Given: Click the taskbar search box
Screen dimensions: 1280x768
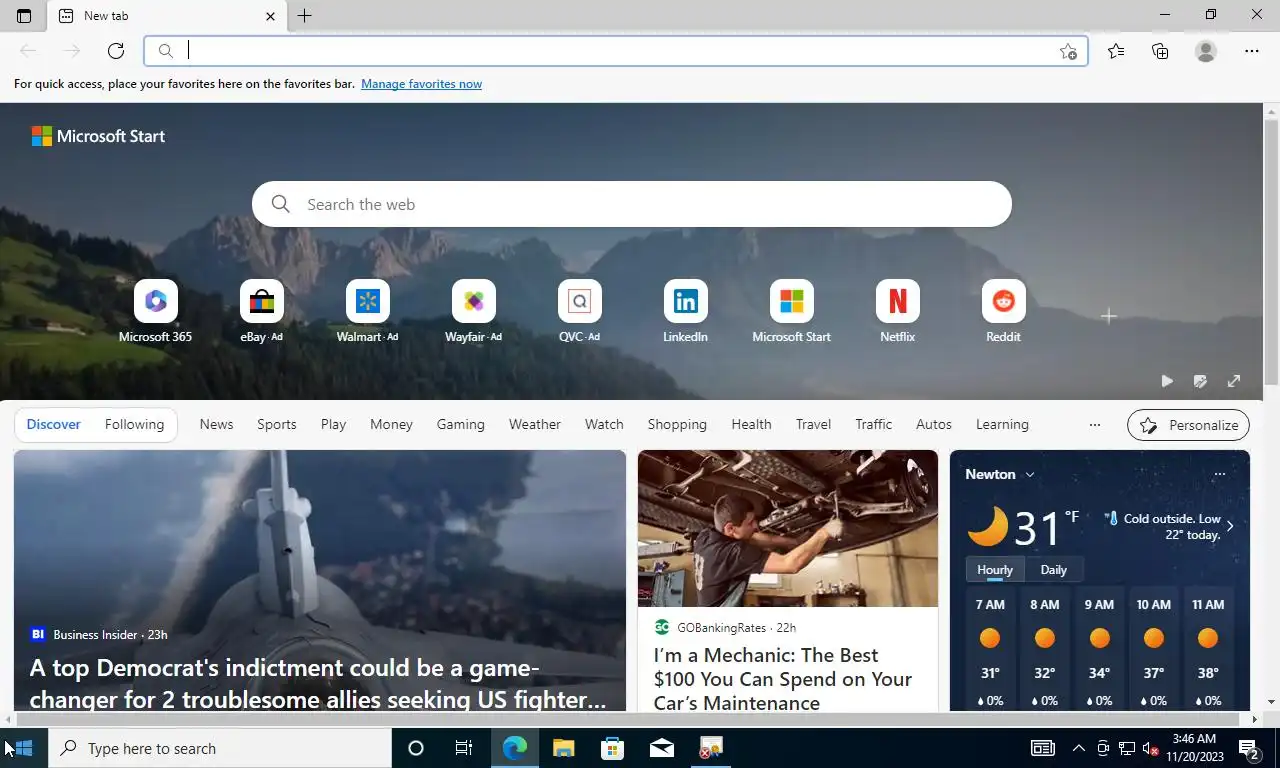Looking at the screenshot, I should [219, 748].
